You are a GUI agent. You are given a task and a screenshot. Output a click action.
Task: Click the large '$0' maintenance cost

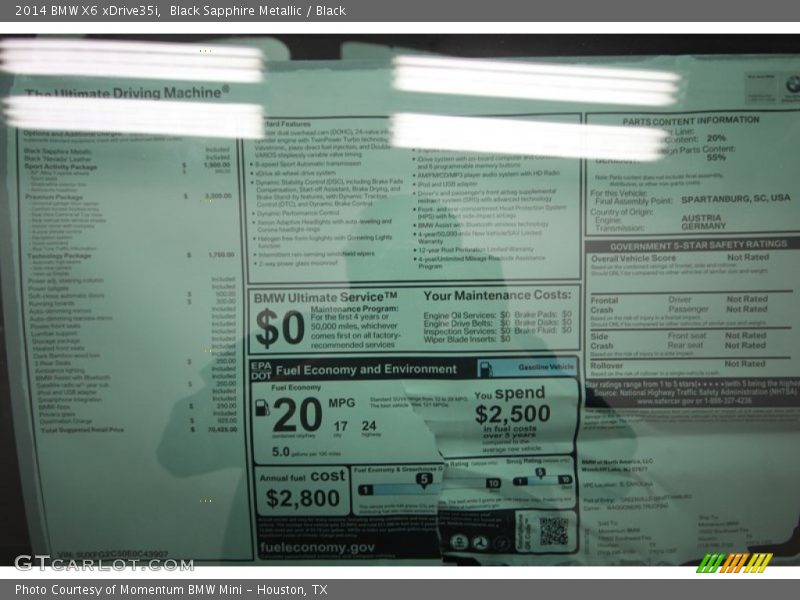(280, 328)
